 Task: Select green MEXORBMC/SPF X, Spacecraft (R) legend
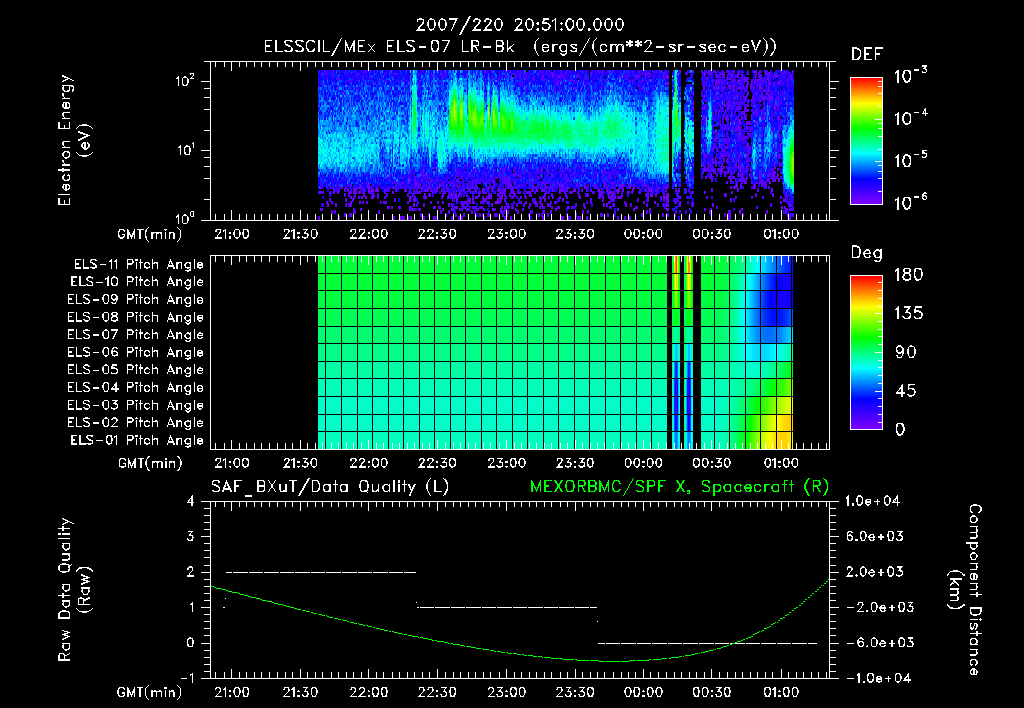(679, 487)
